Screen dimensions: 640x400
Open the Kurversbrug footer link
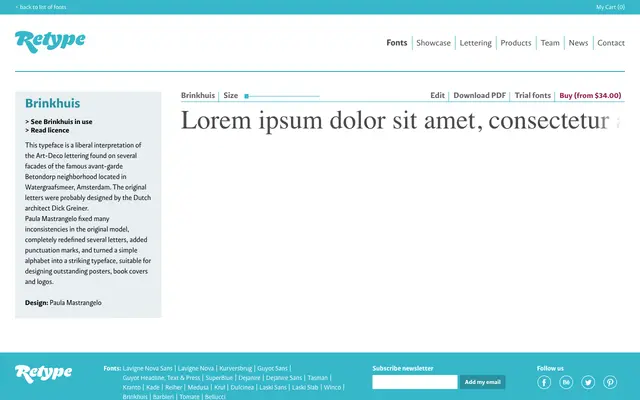click(x=236, y=369)
